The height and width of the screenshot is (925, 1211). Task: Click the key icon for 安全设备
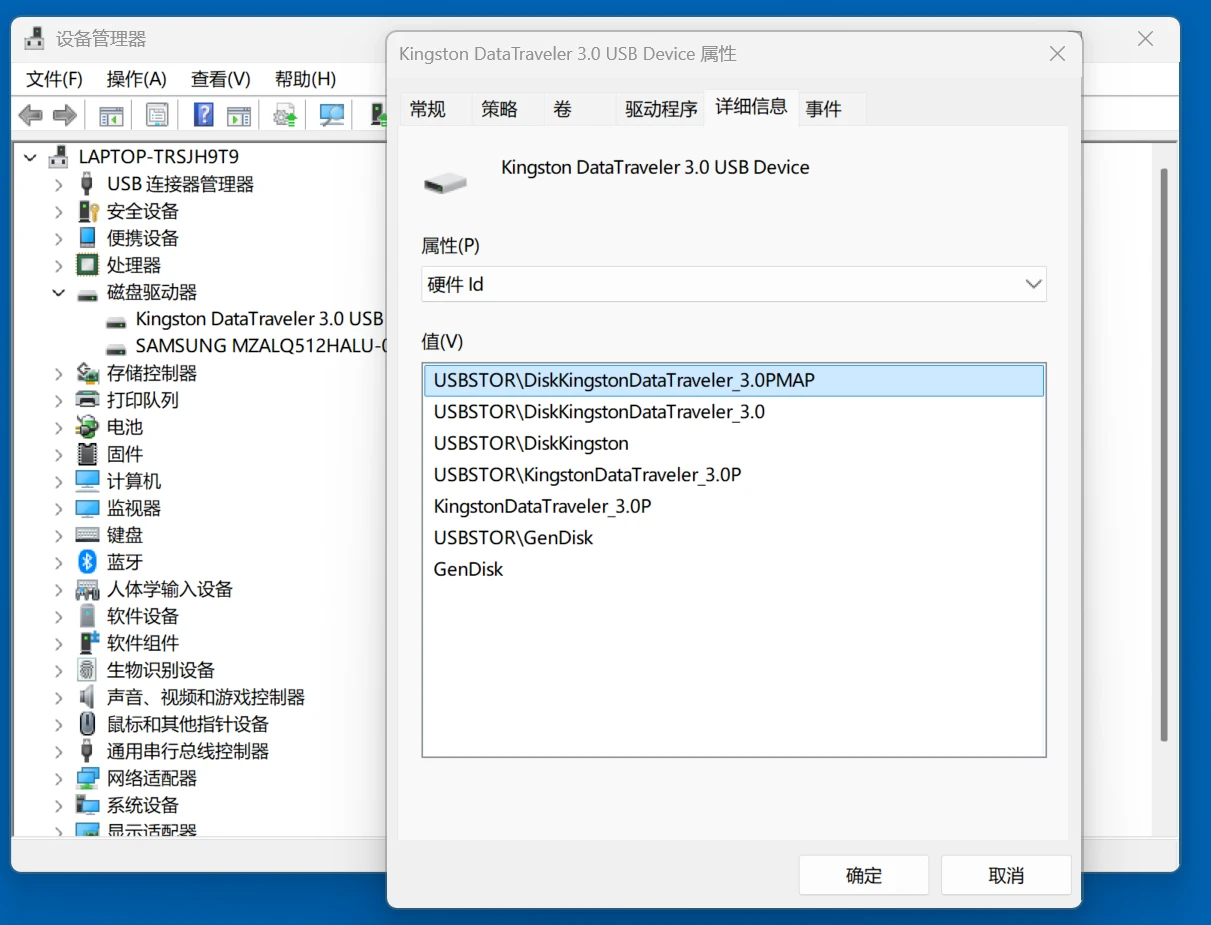click(88, 211)
